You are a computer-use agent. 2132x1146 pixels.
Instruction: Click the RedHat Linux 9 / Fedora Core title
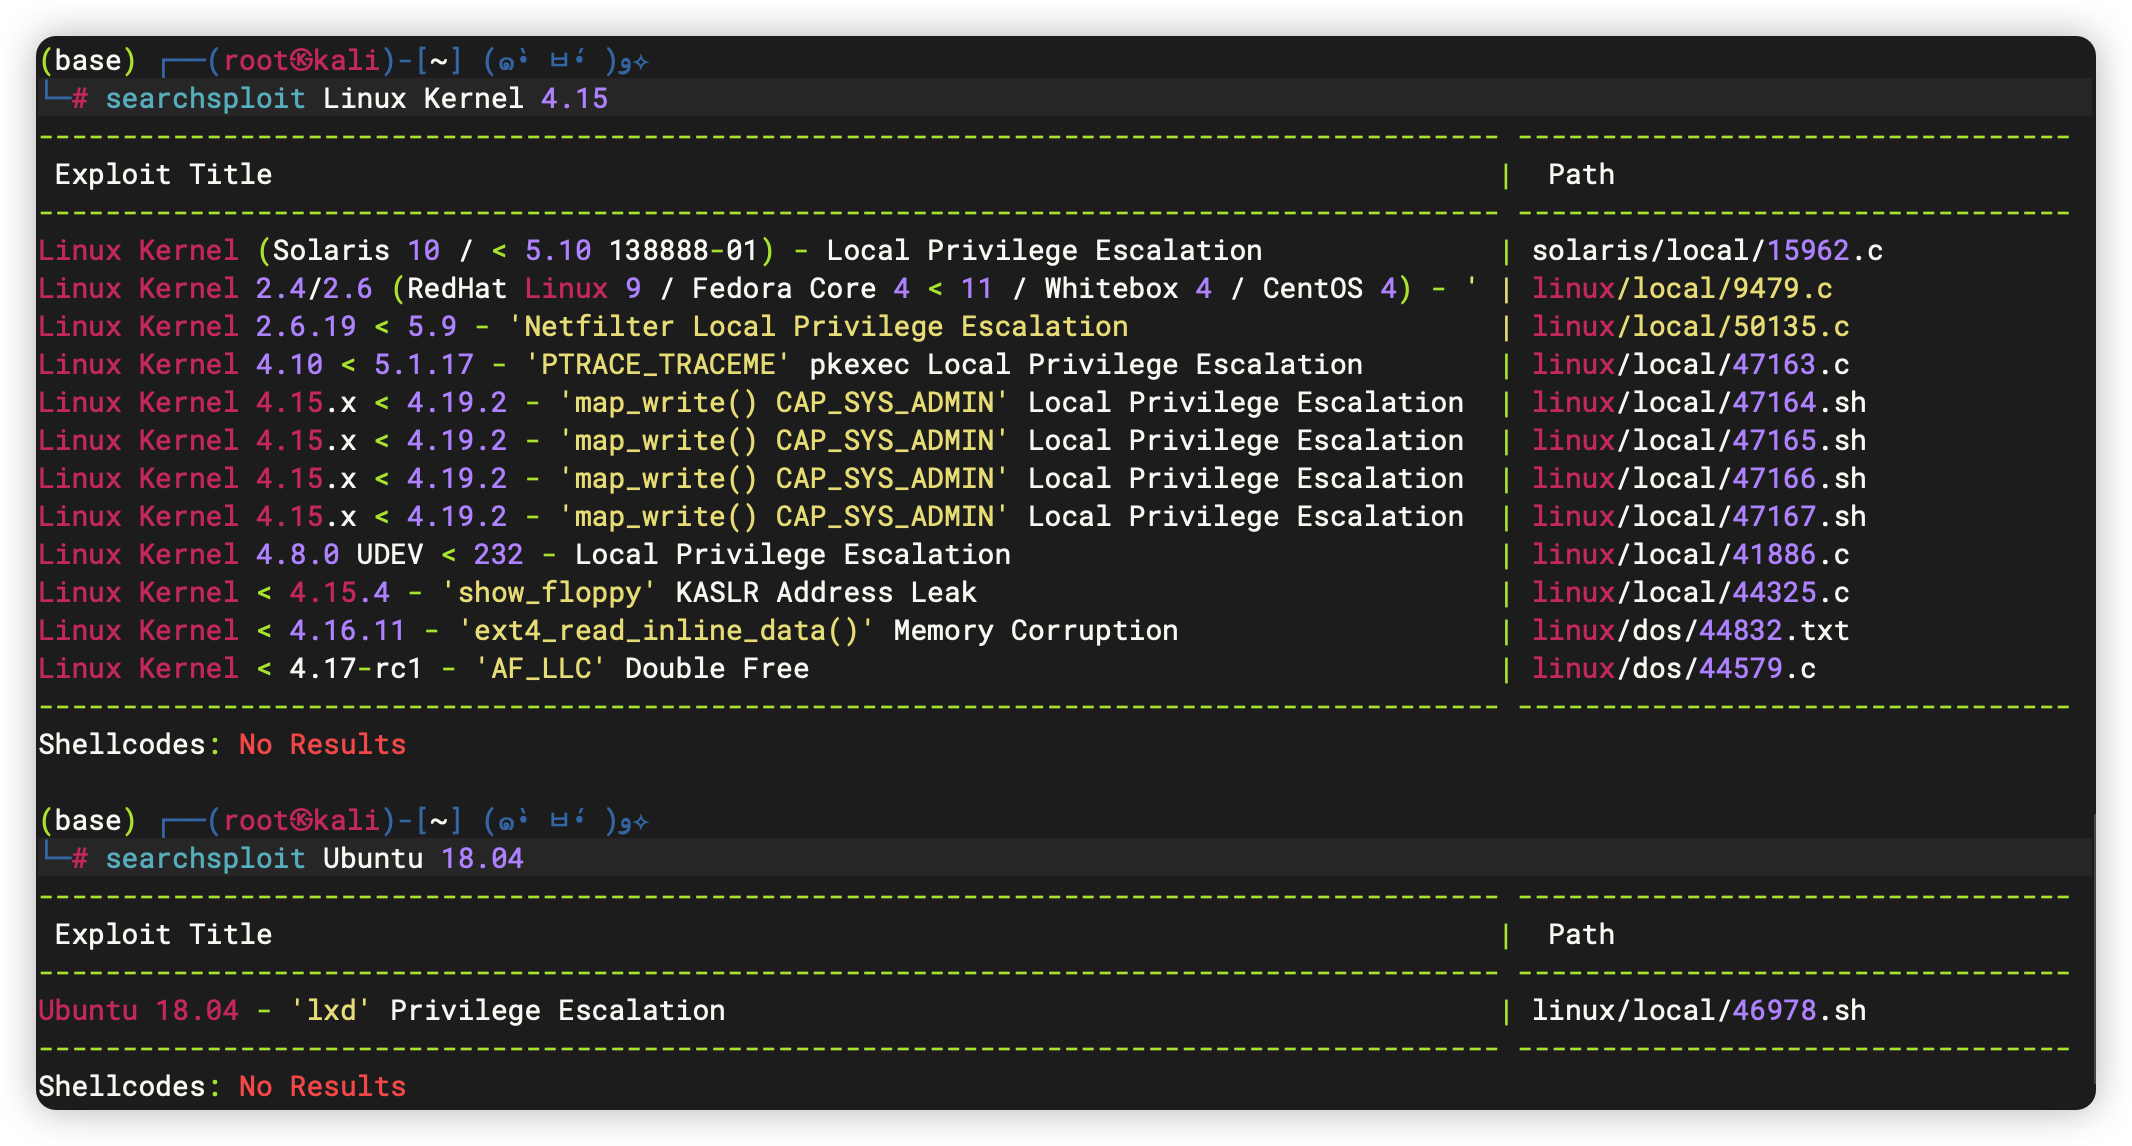(x=757, y=288)
